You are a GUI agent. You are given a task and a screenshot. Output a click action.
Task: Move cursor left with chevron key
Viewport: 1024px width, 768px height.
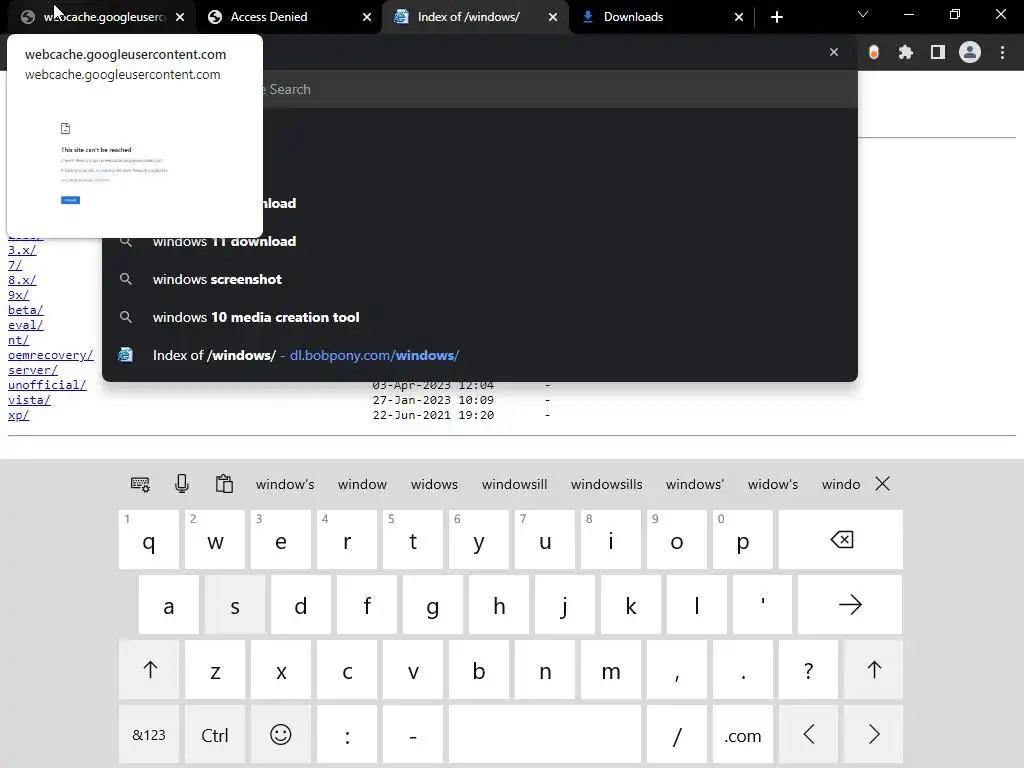tap(808, 735)
